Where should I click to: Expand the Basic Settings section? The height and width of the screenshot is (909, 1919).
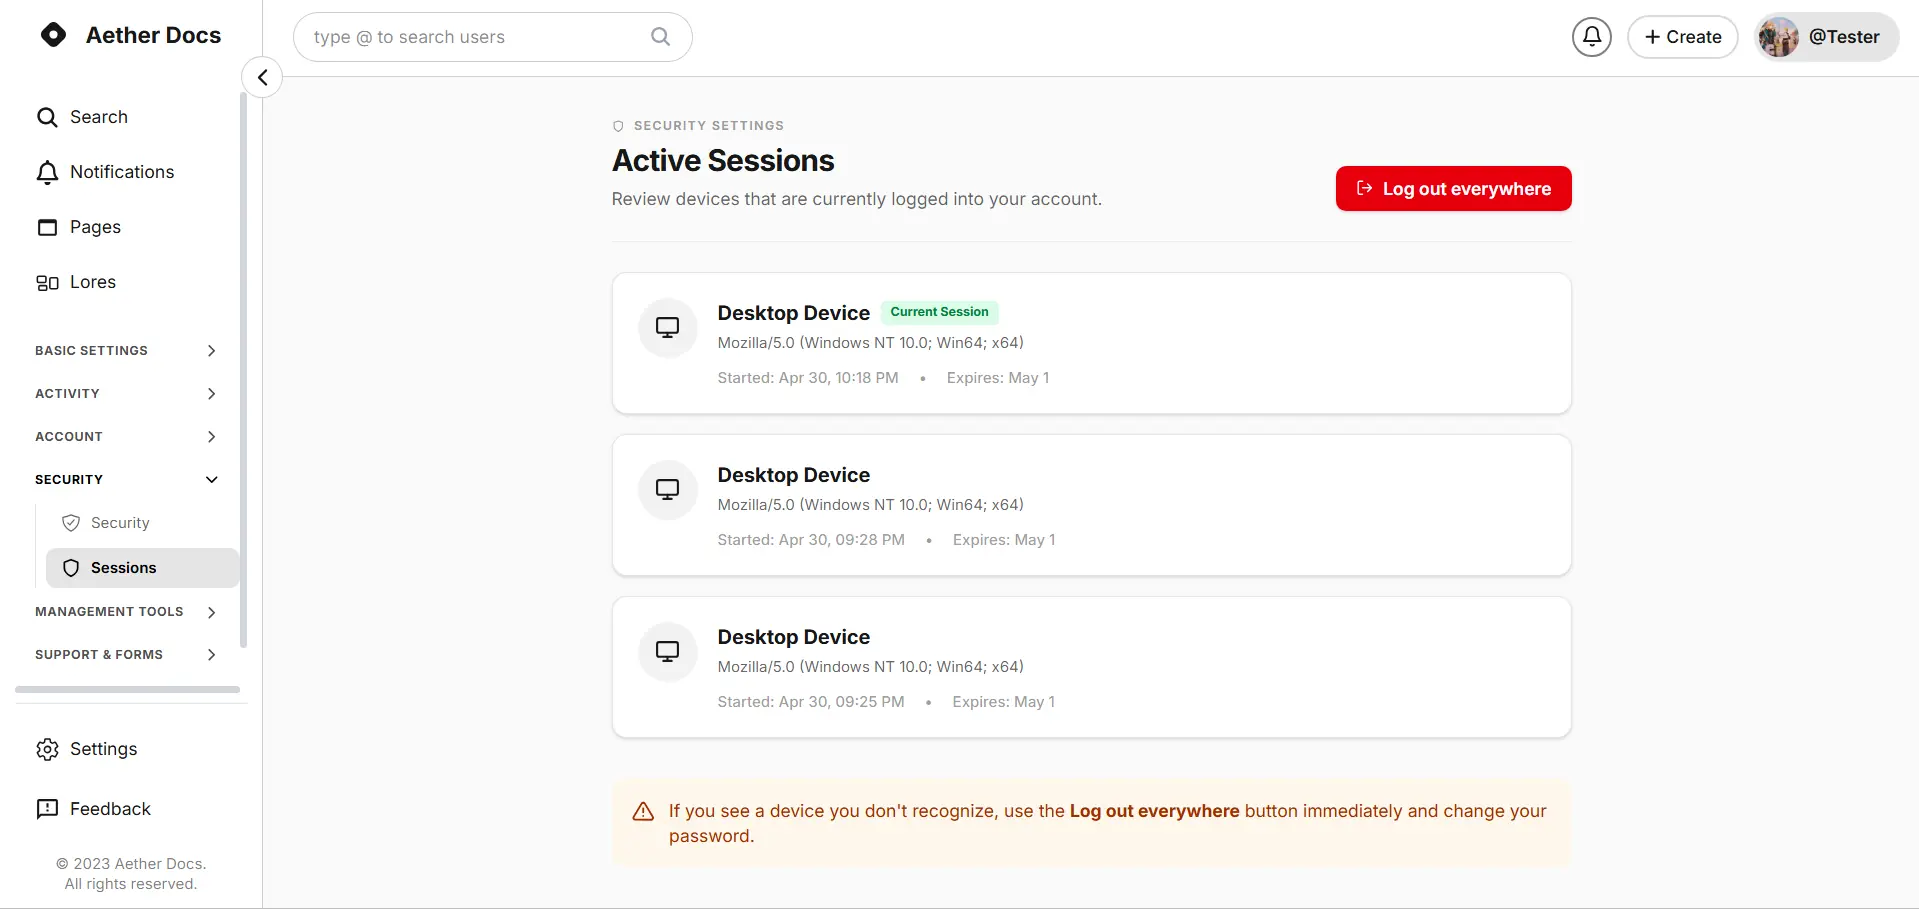(x=126, y=351)
